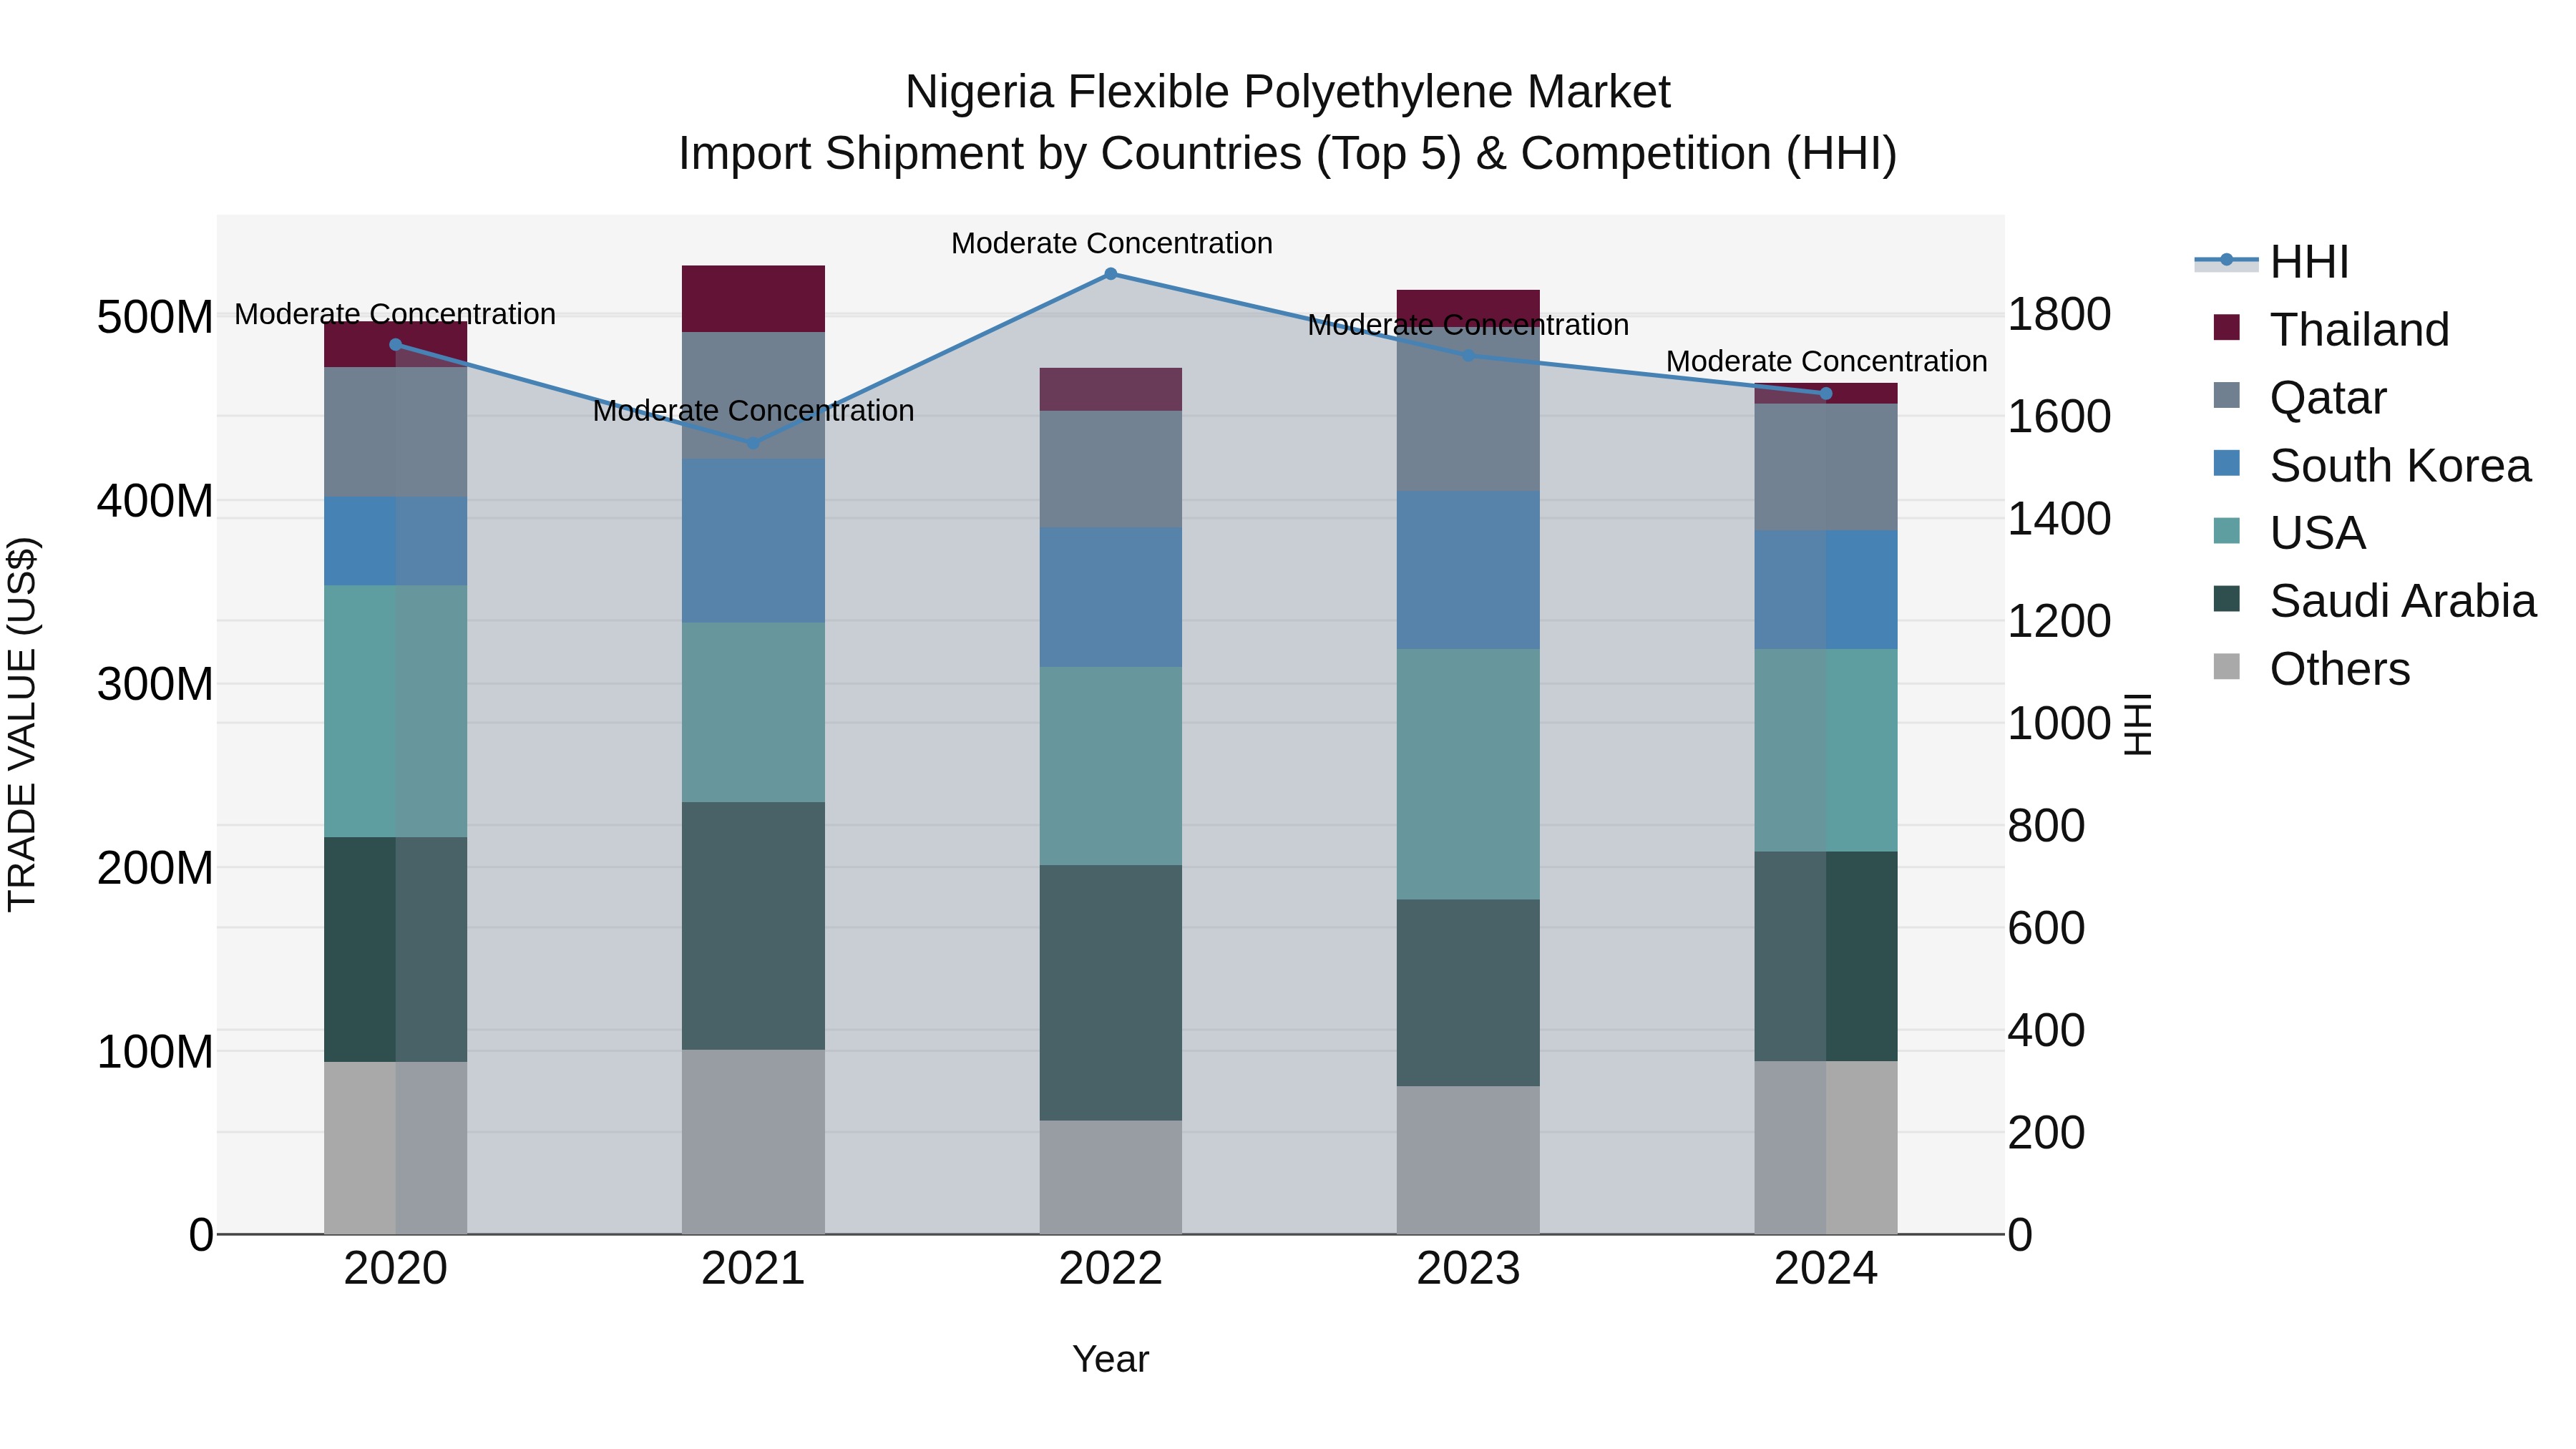Select the 2021 HHI data point
This screenshot has height=1449, width=2576.
click(753, 443)
